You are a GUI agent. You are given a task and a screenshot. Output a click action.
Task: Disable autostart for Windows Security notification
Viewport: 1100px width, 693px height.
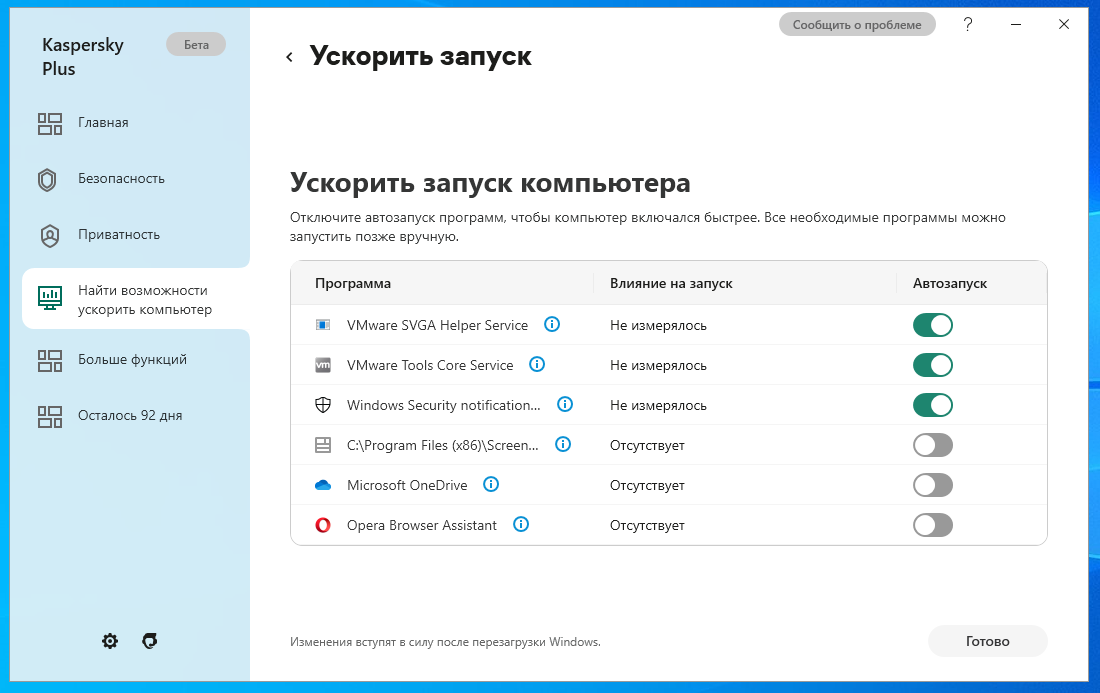pos(932,405)
